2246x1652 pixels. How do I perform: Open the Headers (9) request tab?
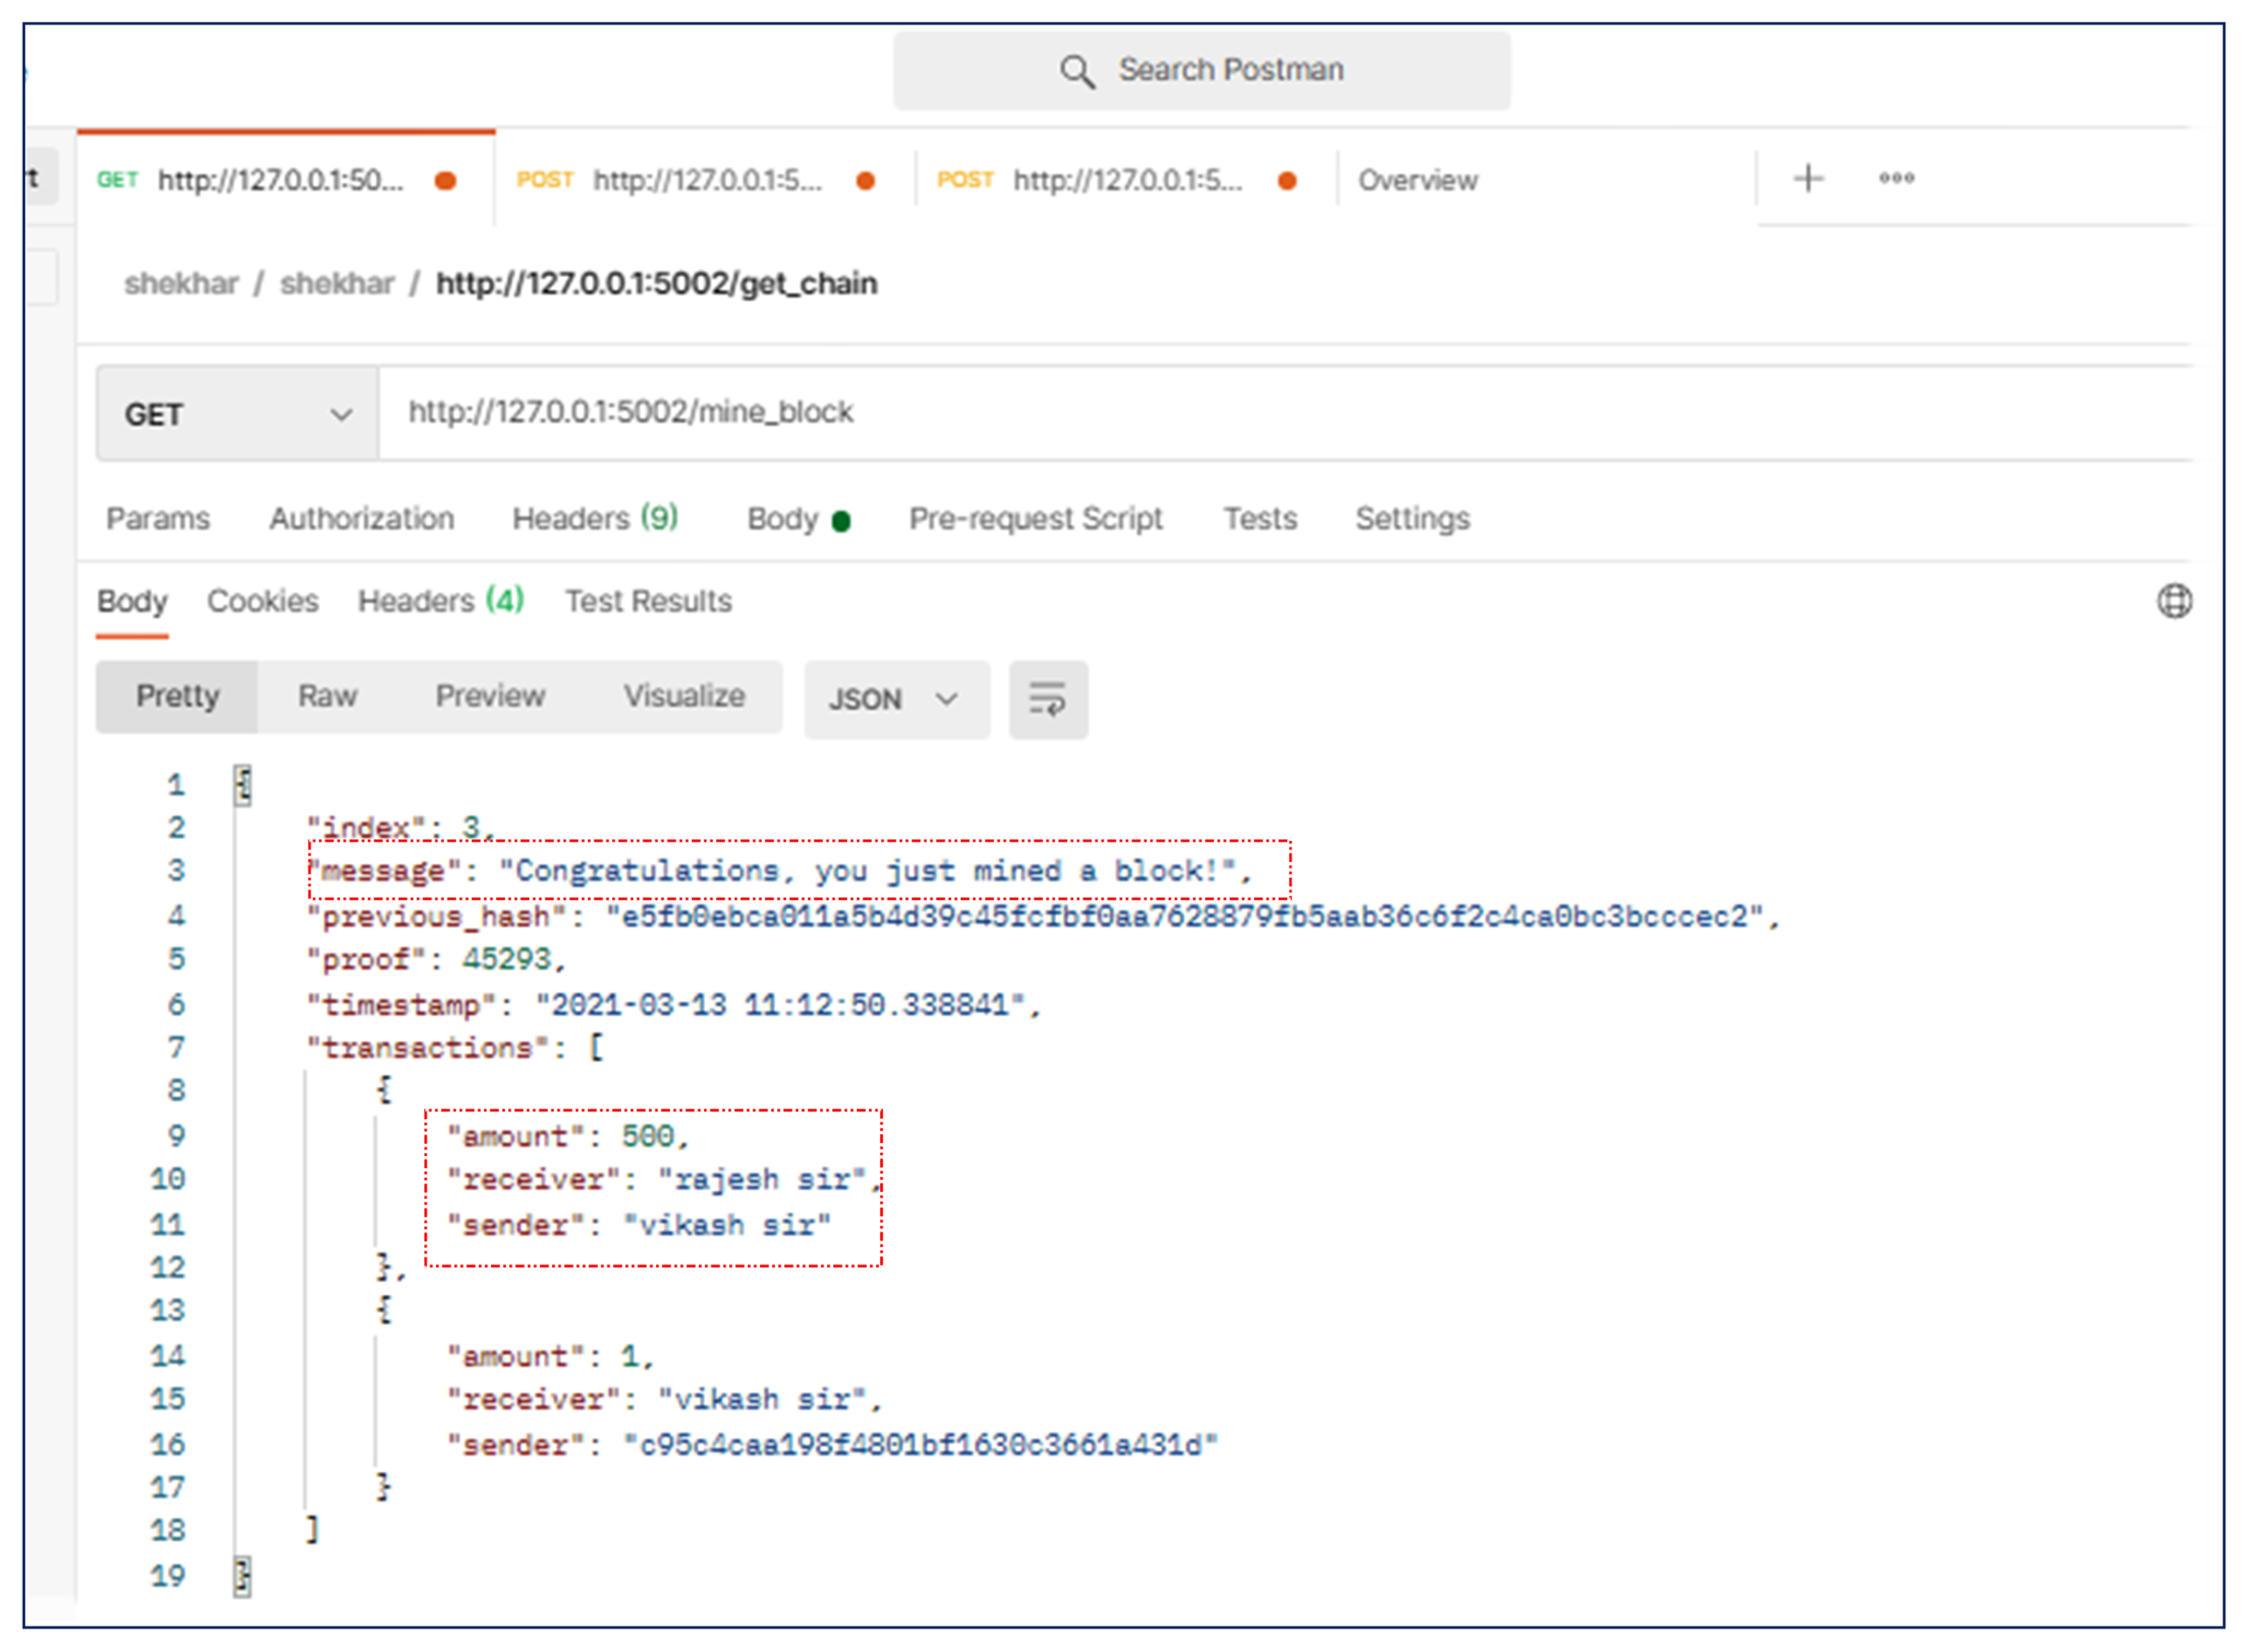594,519
